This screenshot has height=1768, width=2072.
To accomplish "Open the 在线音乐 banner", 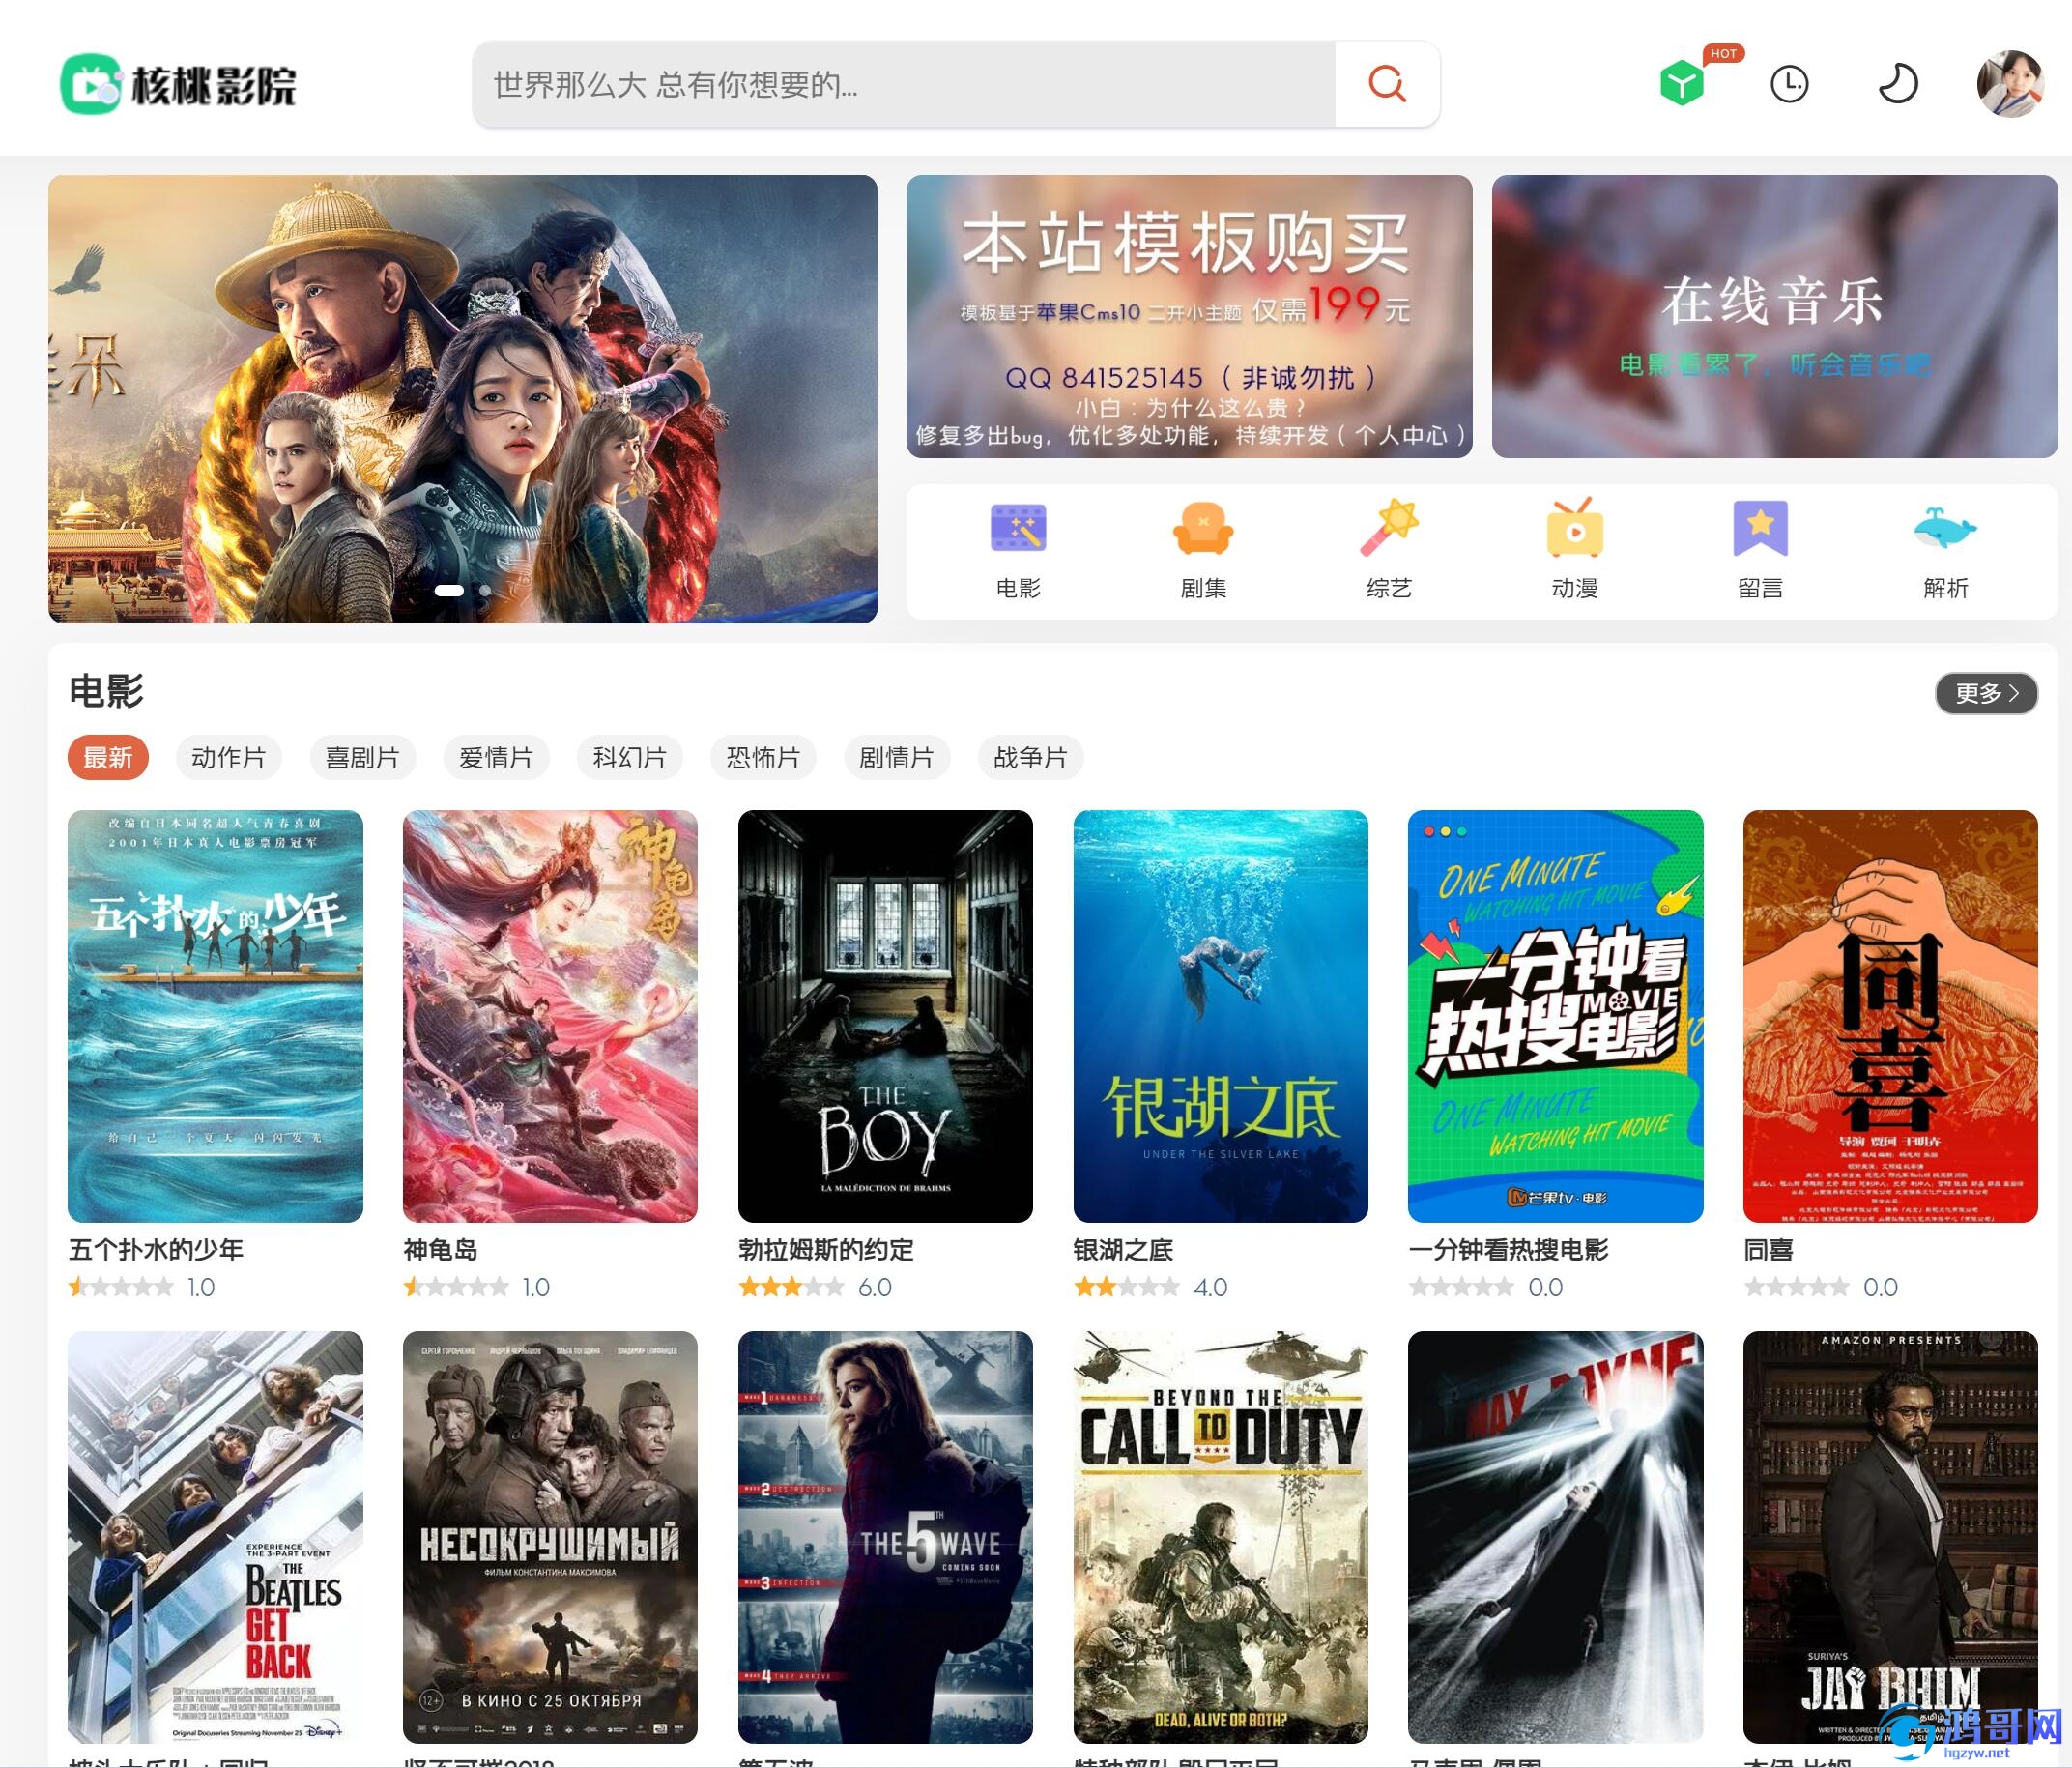I will click(x=1775, y=317).
